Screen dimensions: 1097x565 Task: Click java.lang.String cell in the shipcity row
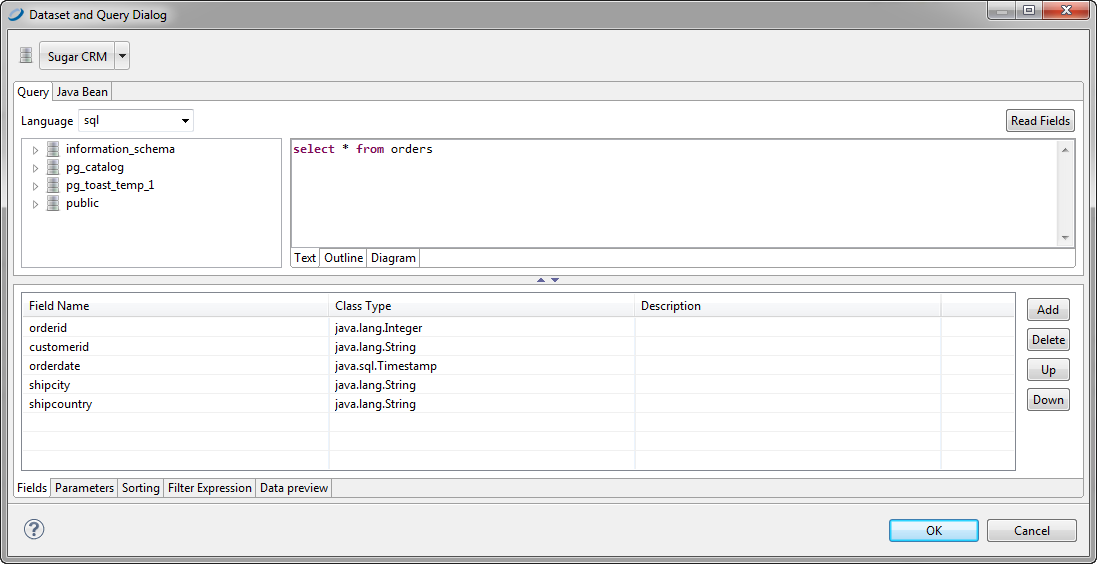481,385
